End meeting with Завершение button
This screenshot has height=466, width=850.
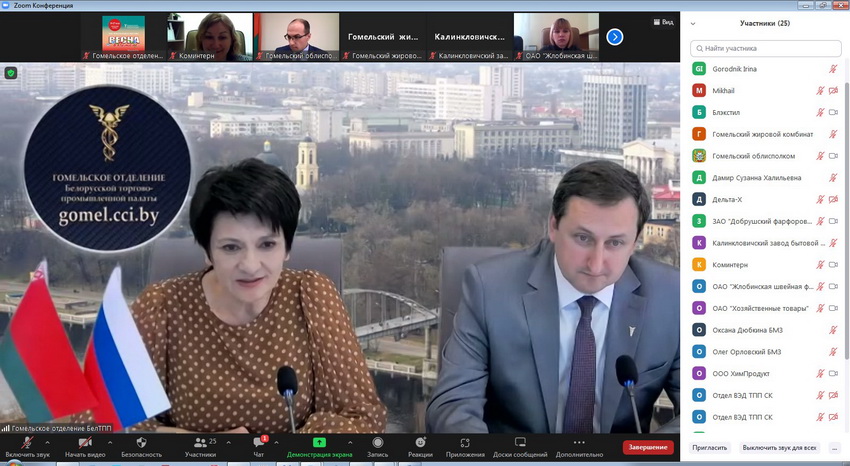pyautogui.click(x=648, y=447)
